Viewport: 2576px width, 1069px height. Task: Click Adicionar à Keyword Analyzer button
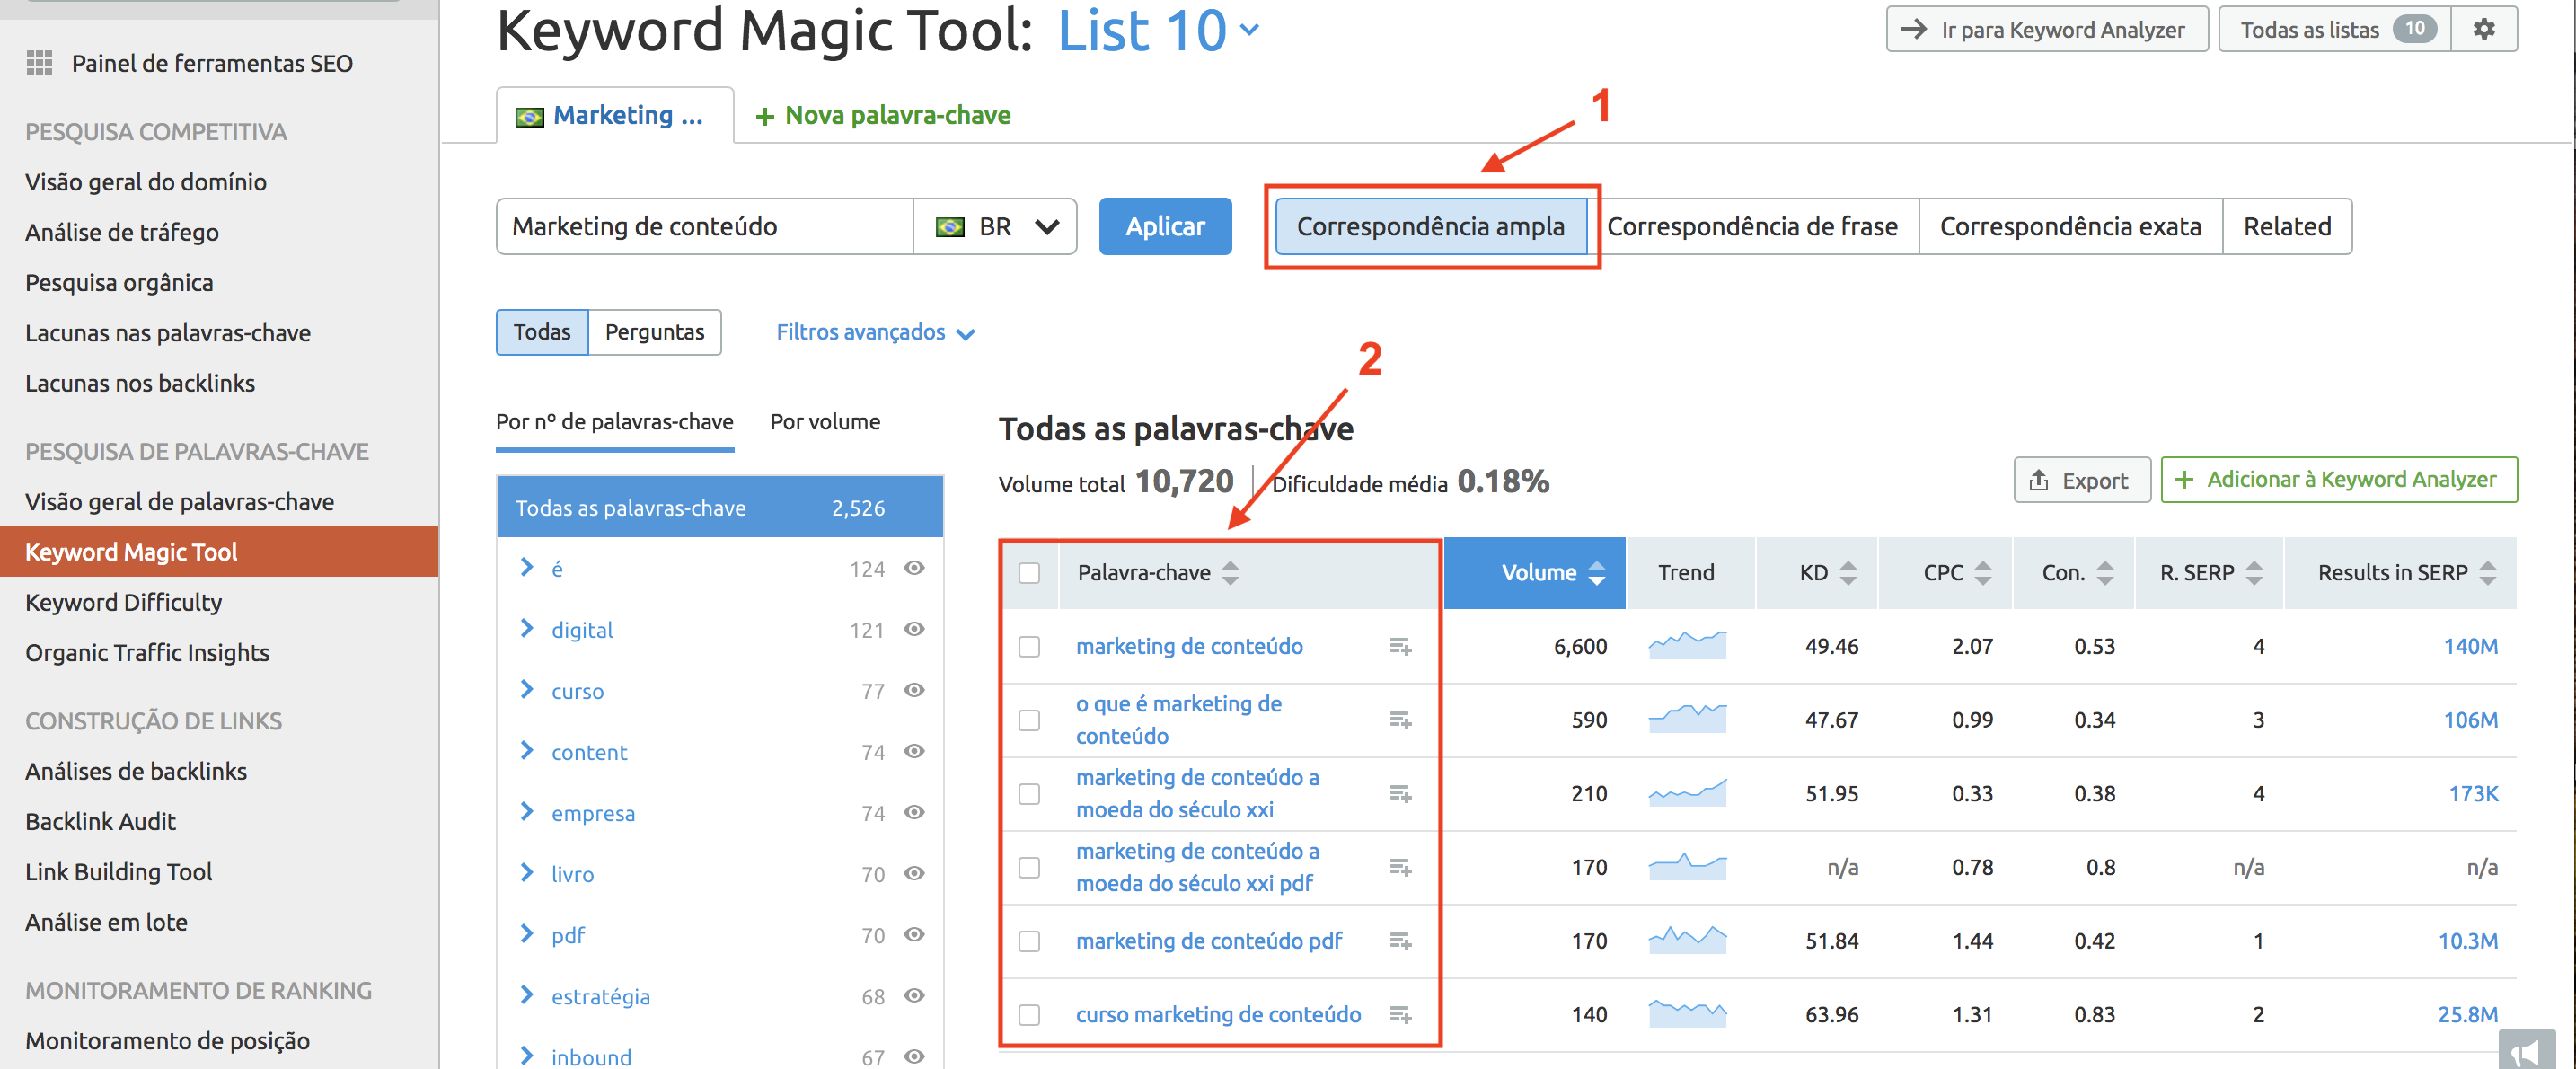(x=2338, y=480)
